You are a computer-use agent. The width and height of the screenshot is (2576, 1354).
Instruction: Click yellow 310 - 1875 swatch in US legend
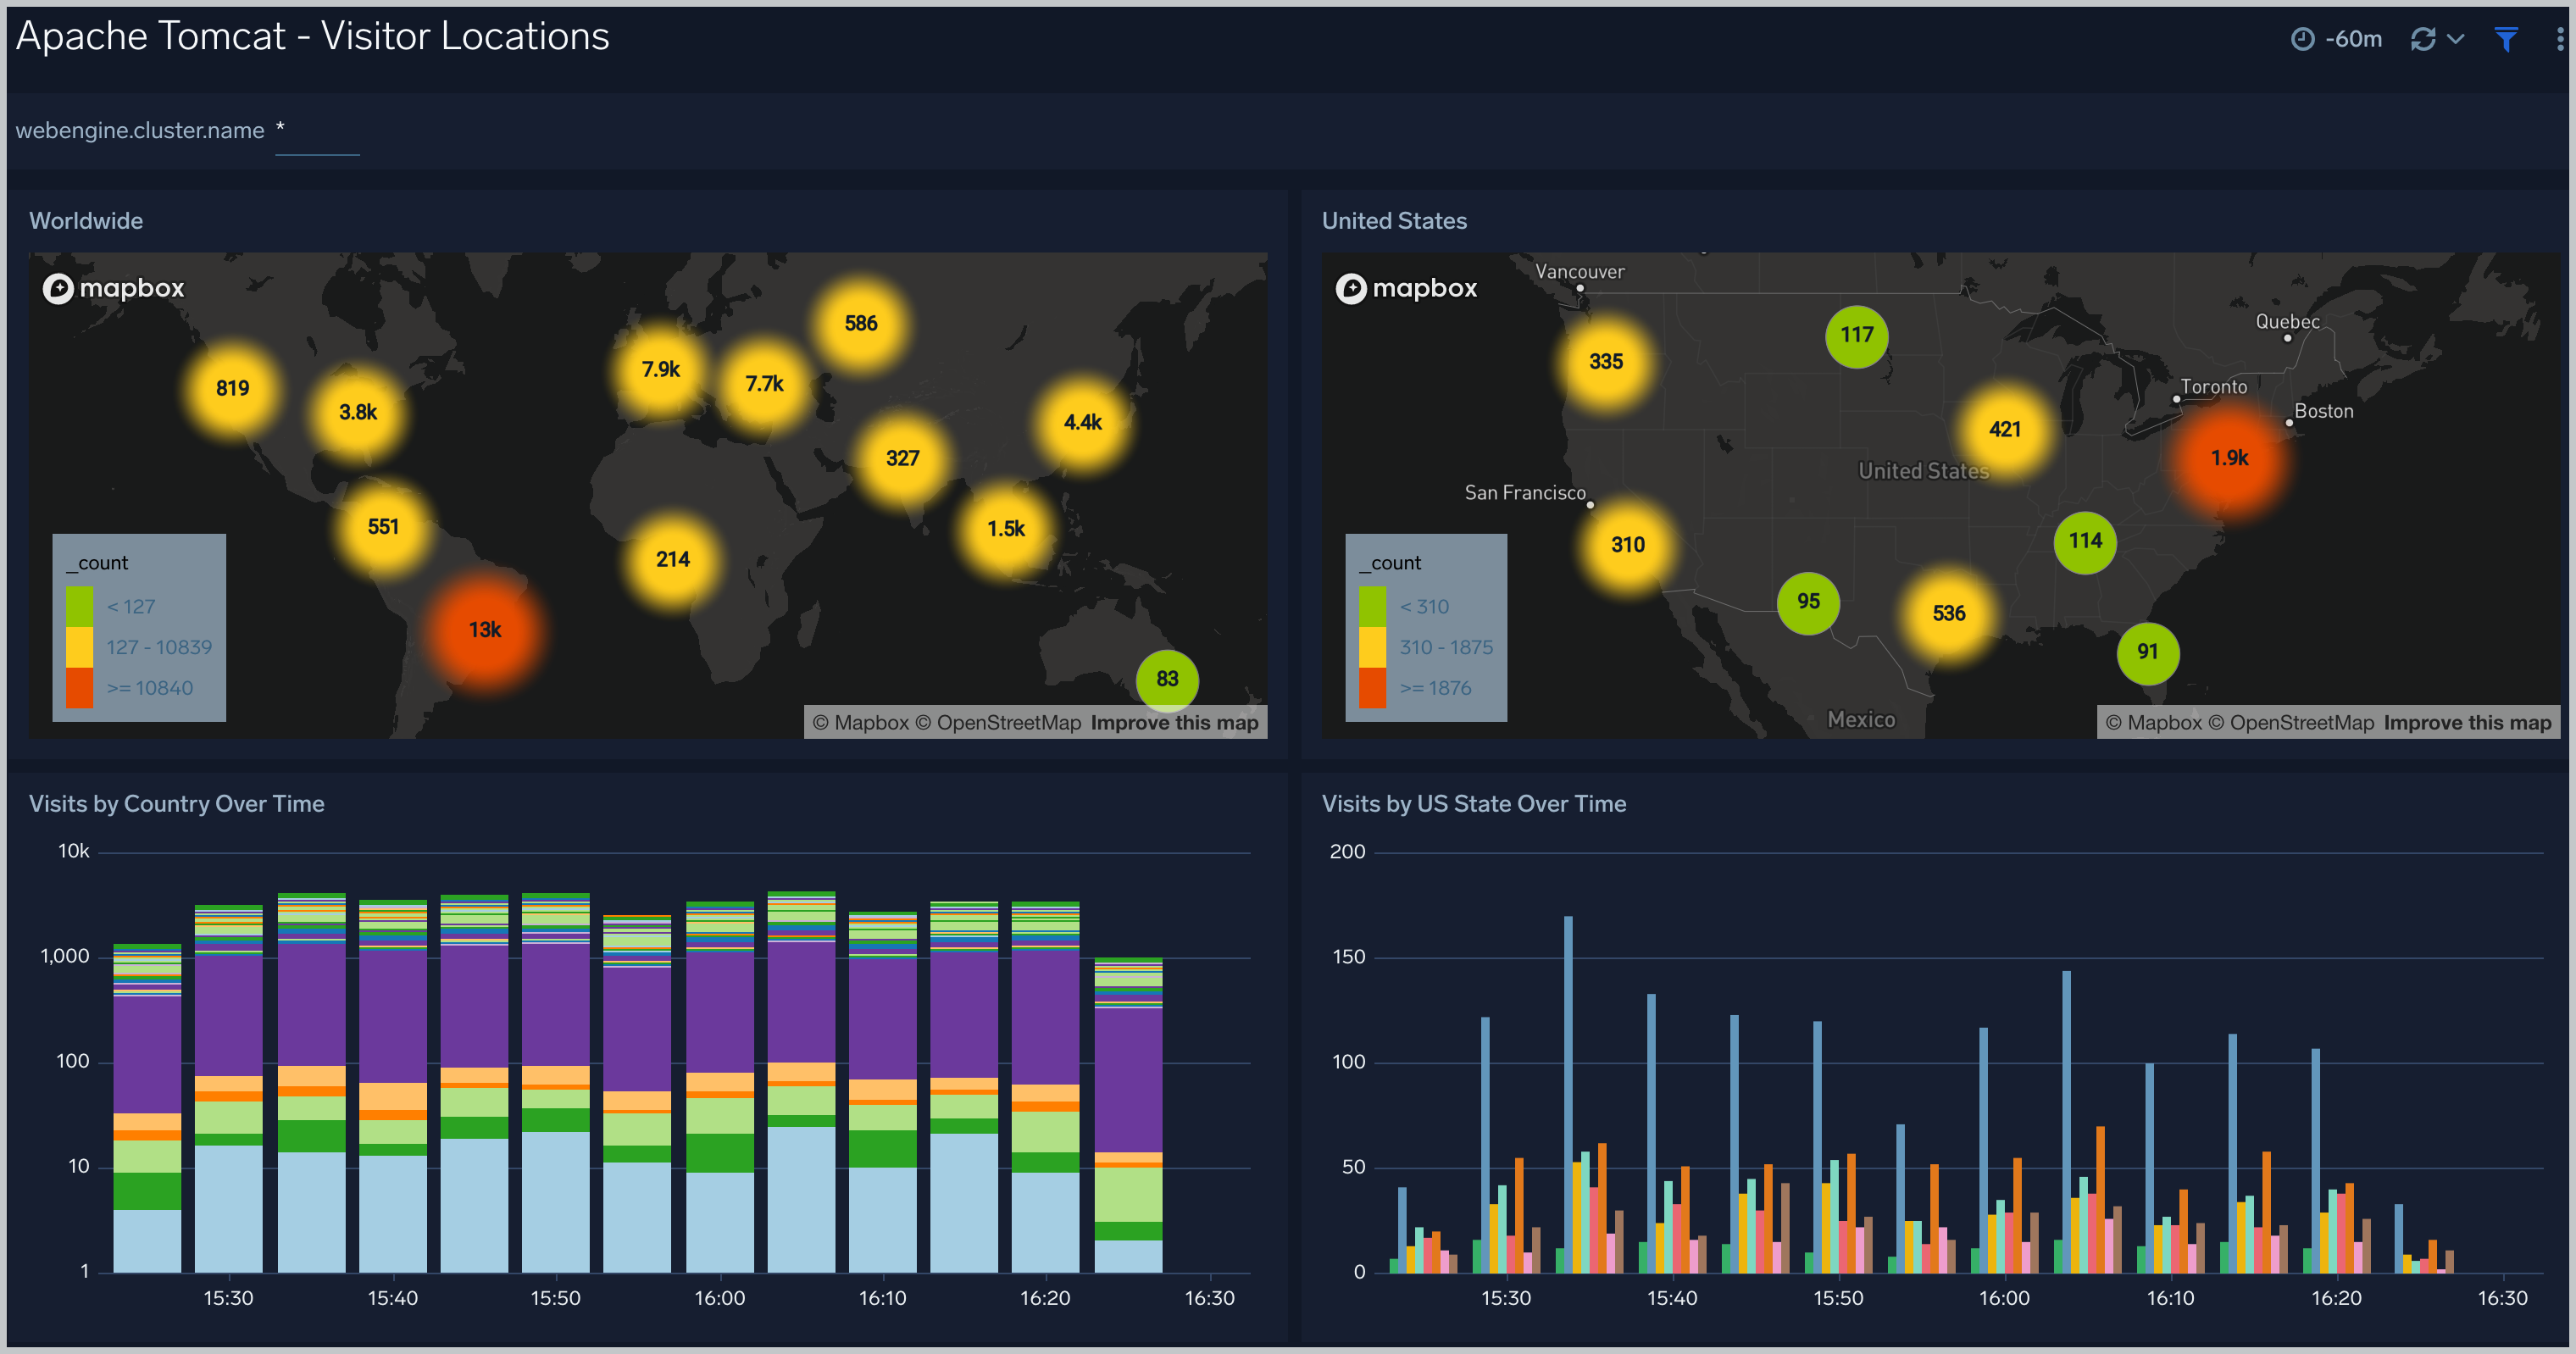[1373, 647]
